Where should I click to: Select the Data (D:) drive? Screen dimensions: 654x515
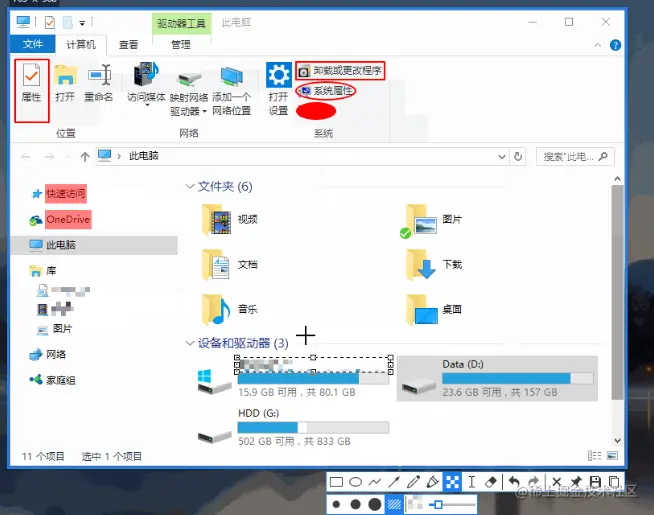coord(497,378)
